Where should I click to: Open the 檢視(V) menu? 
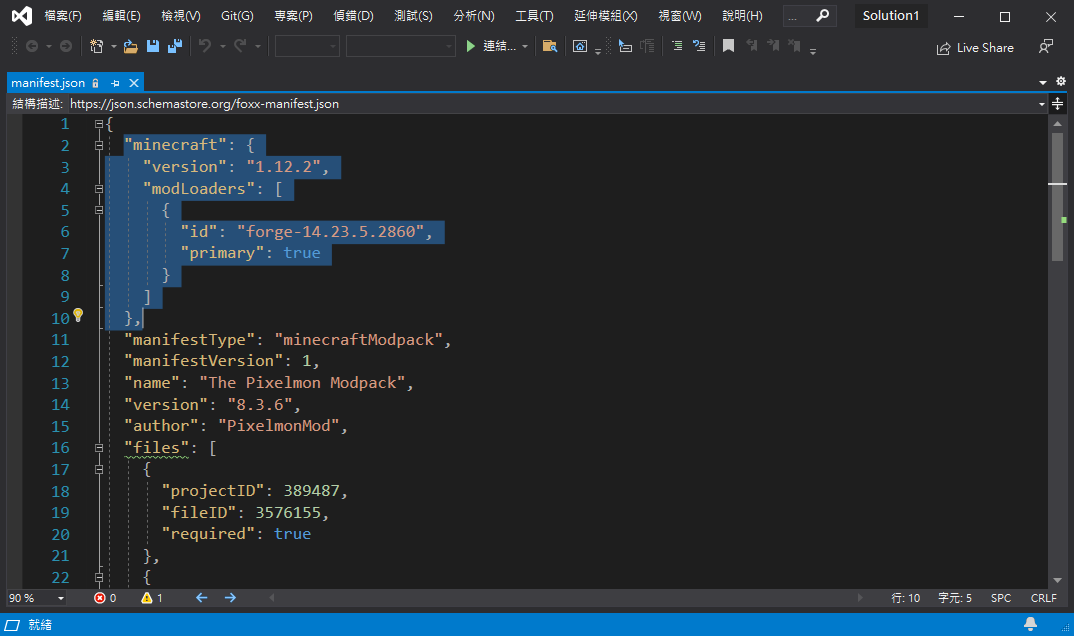click(181, 16)
